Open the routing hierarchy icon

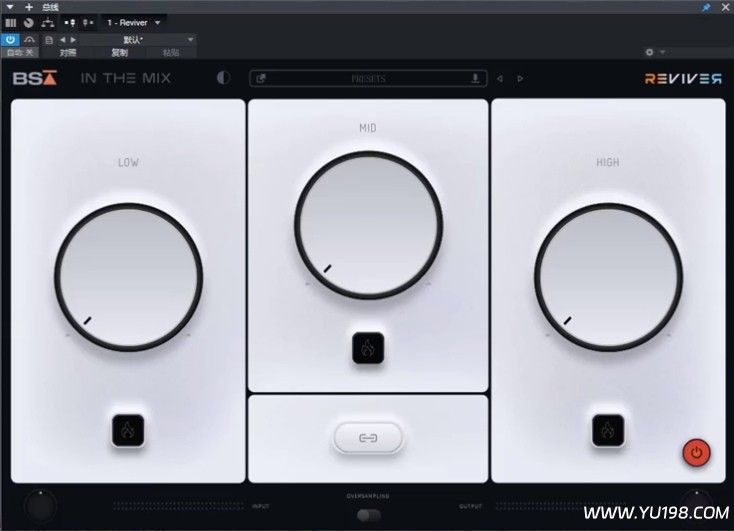(x=48, y=22)
